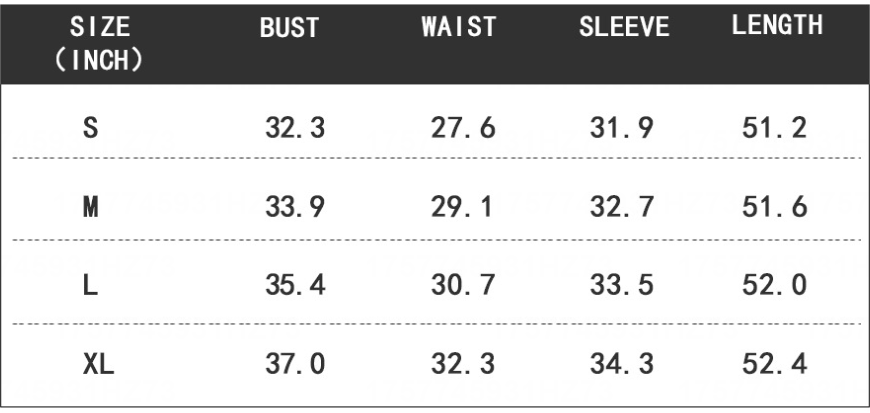Click the M size row label
870x413 pixels.
pos(91,207)
